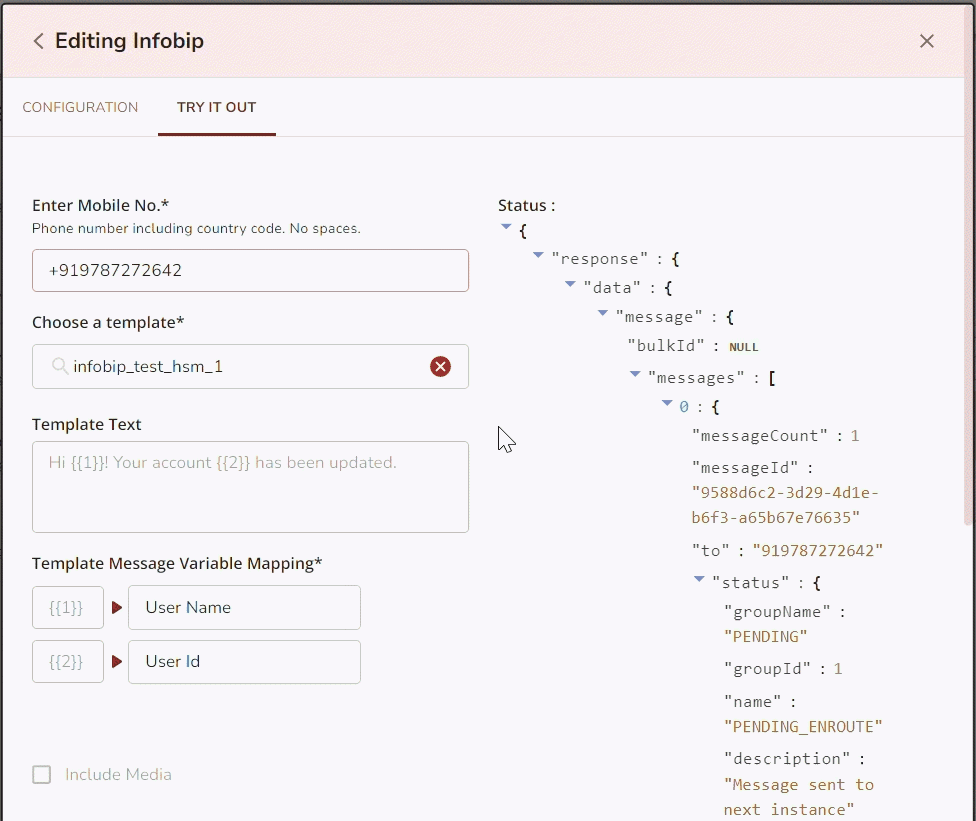Click the back arrow beside Editing Infobip

click(39, 41)
